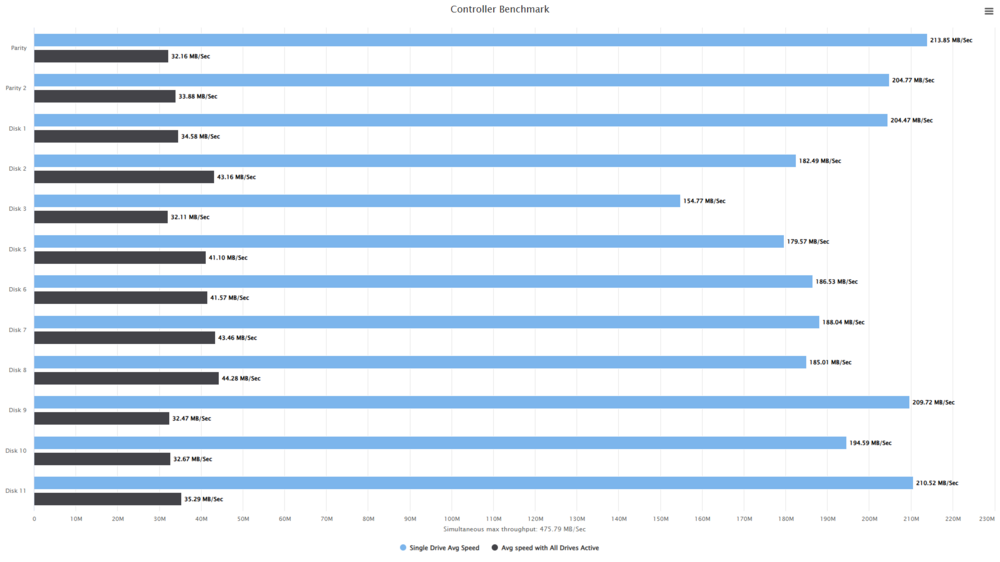Click Disk 11 210.52 MB/Sec blue bar
Screen dimensions: 1000x562
(473, 483)
